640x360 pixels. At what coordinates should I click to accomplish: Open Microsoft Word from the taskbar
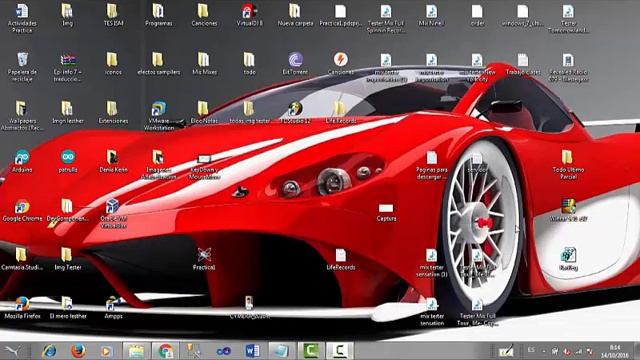tap(252, 351)
